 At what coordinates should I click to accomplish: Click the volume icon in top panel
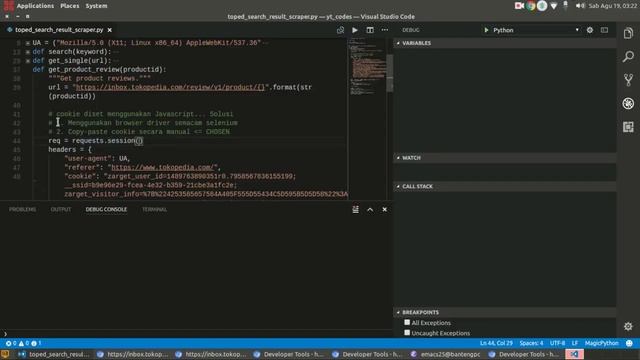click(x=580, y=6)
